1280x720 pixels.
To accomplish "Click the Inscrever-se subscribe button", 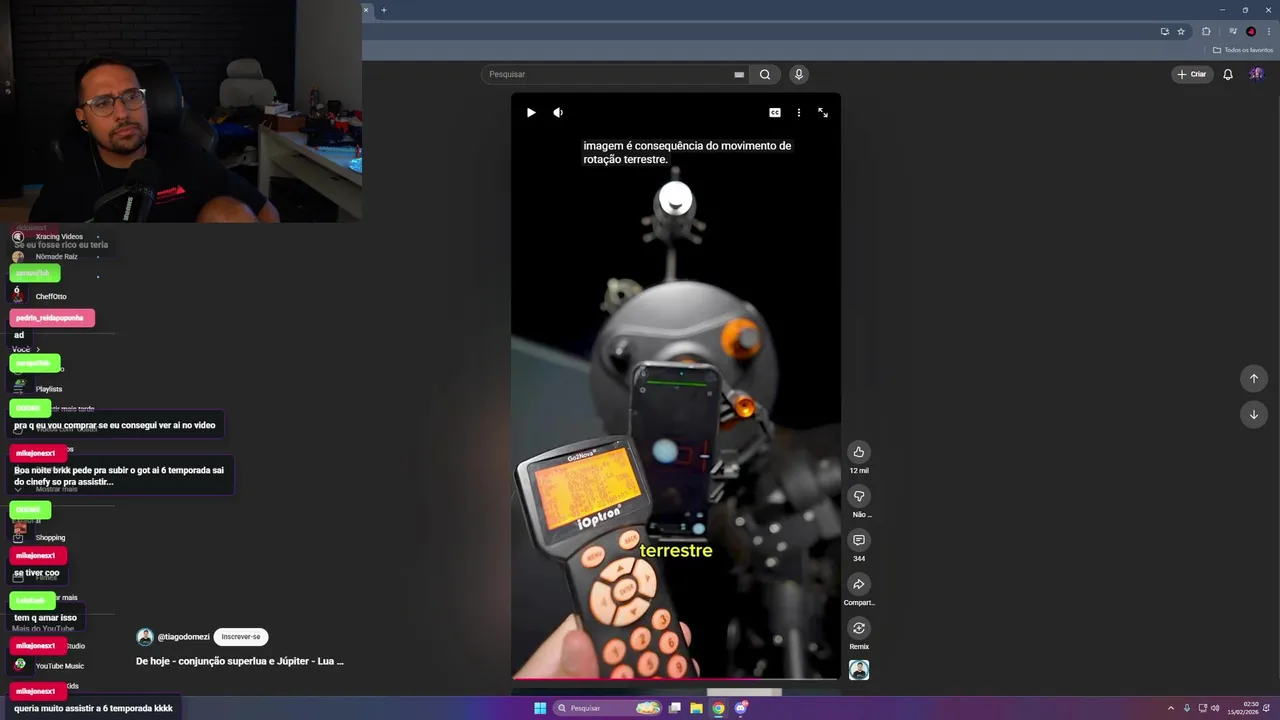I will point(241,637).
